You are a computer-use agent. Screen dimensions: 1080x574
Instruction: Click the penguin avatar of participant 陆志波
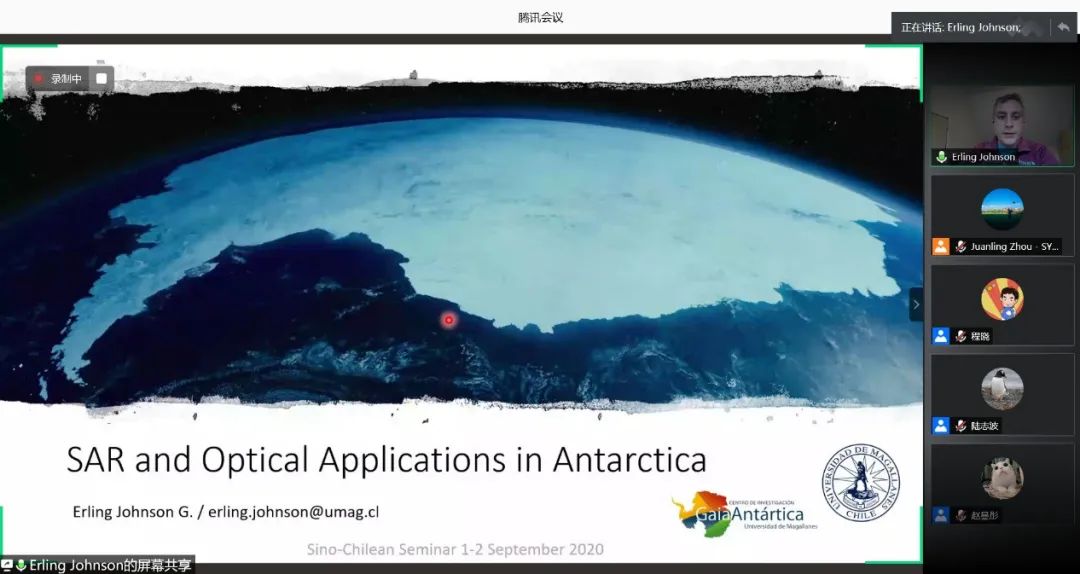1002,388
